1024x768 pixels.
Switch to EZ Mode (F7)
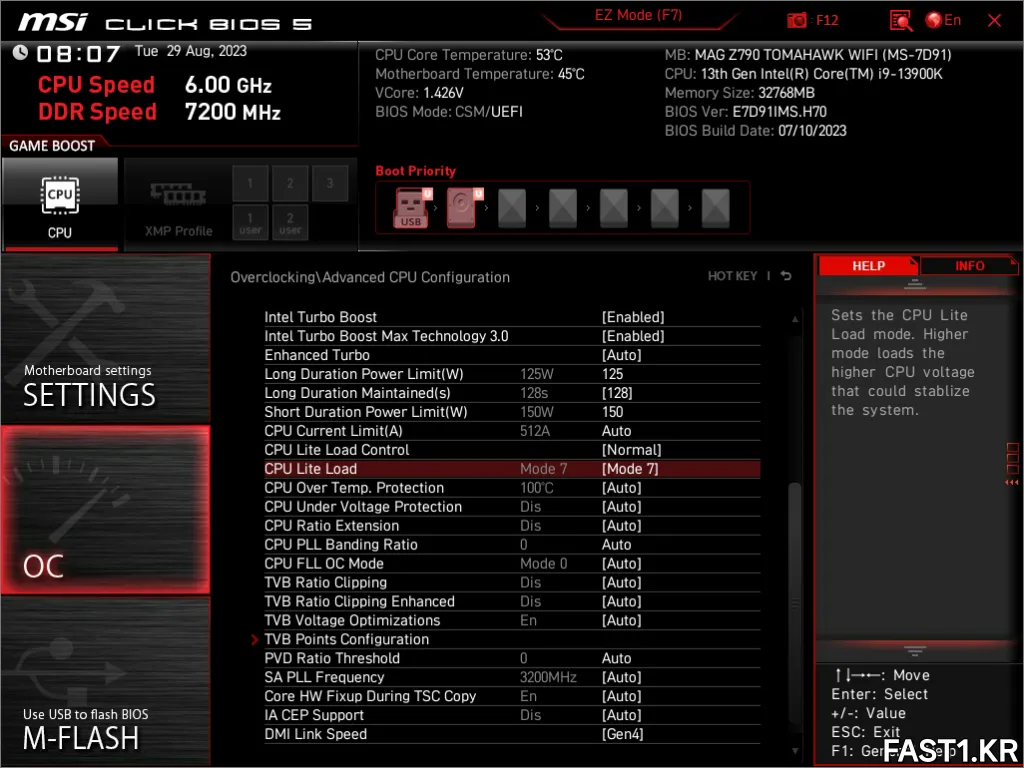638,15
